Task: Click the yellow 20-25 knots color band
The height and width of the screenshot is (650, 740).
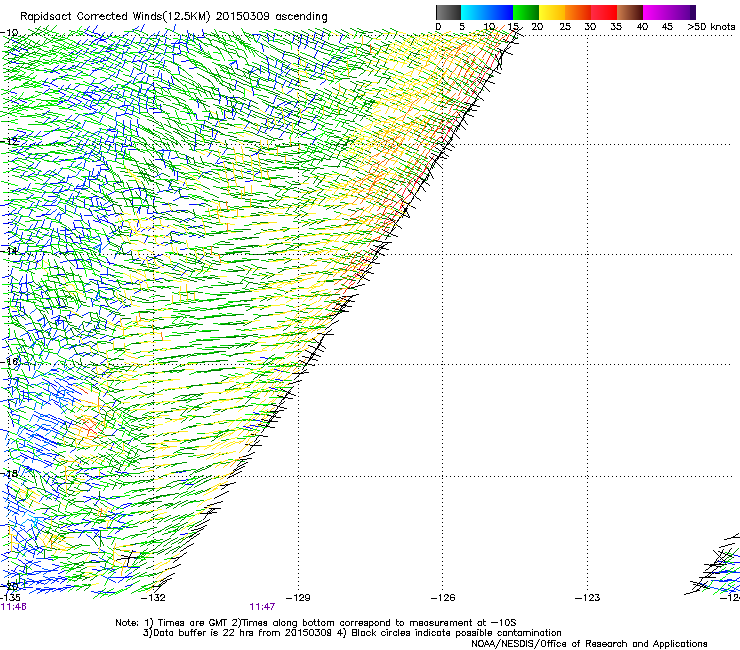Action: point(552,12)
